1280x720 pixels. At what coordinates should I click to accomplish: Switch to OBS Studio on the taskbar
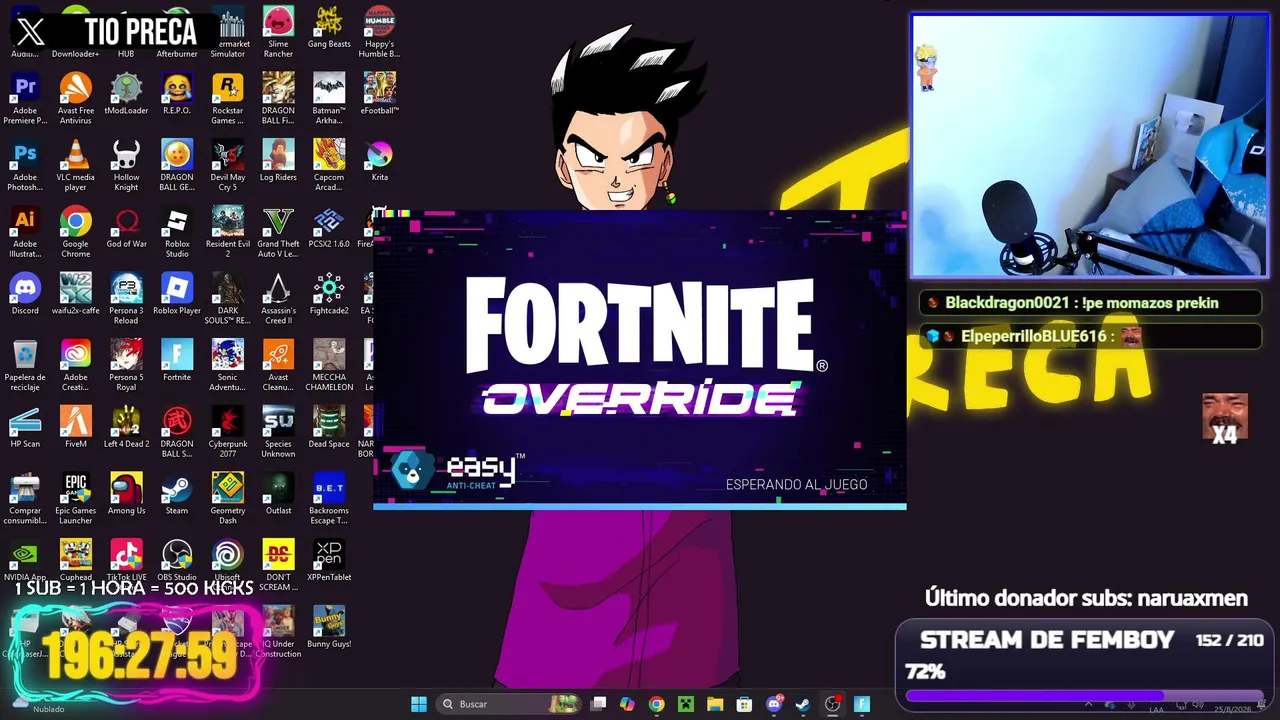[832, 704]
